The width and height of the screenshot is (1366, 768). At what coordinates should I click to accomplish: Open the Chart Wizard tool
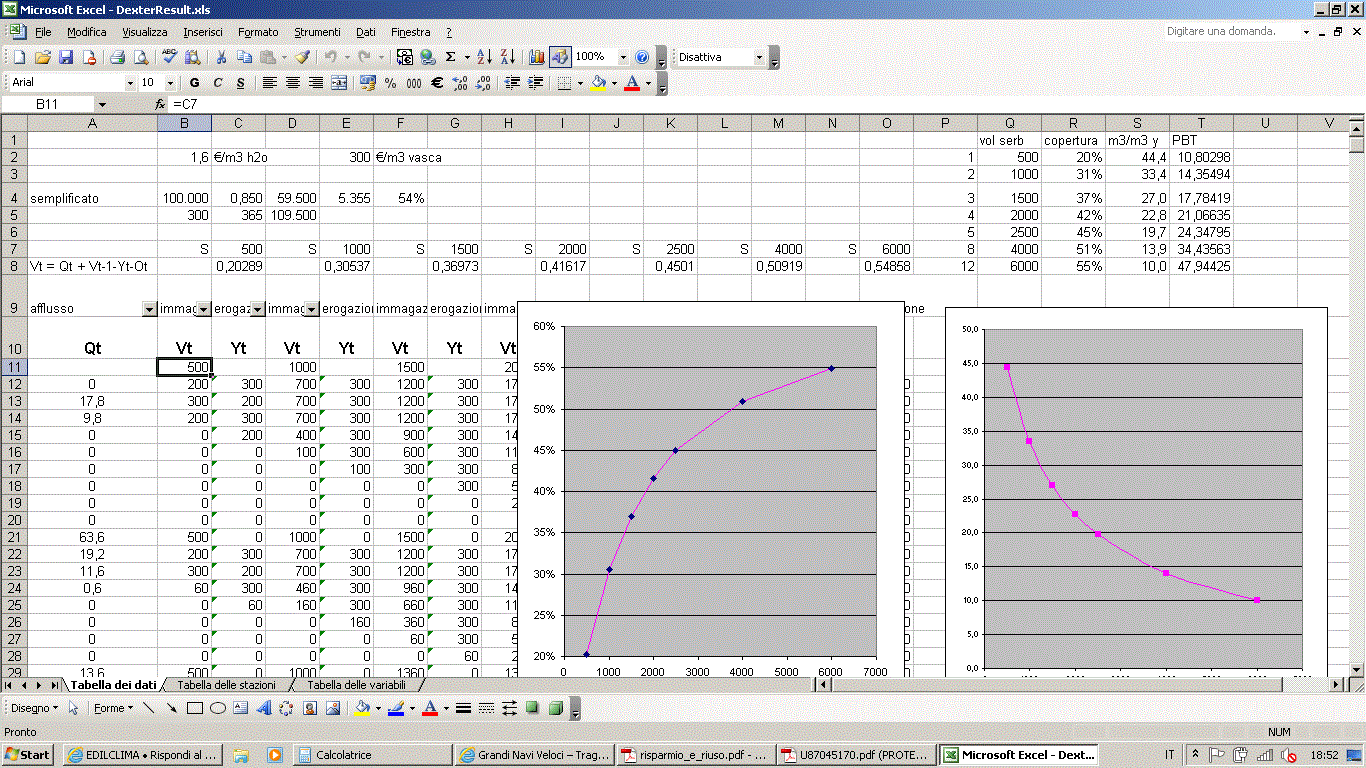pyautogui.click(x=537, y=57)
